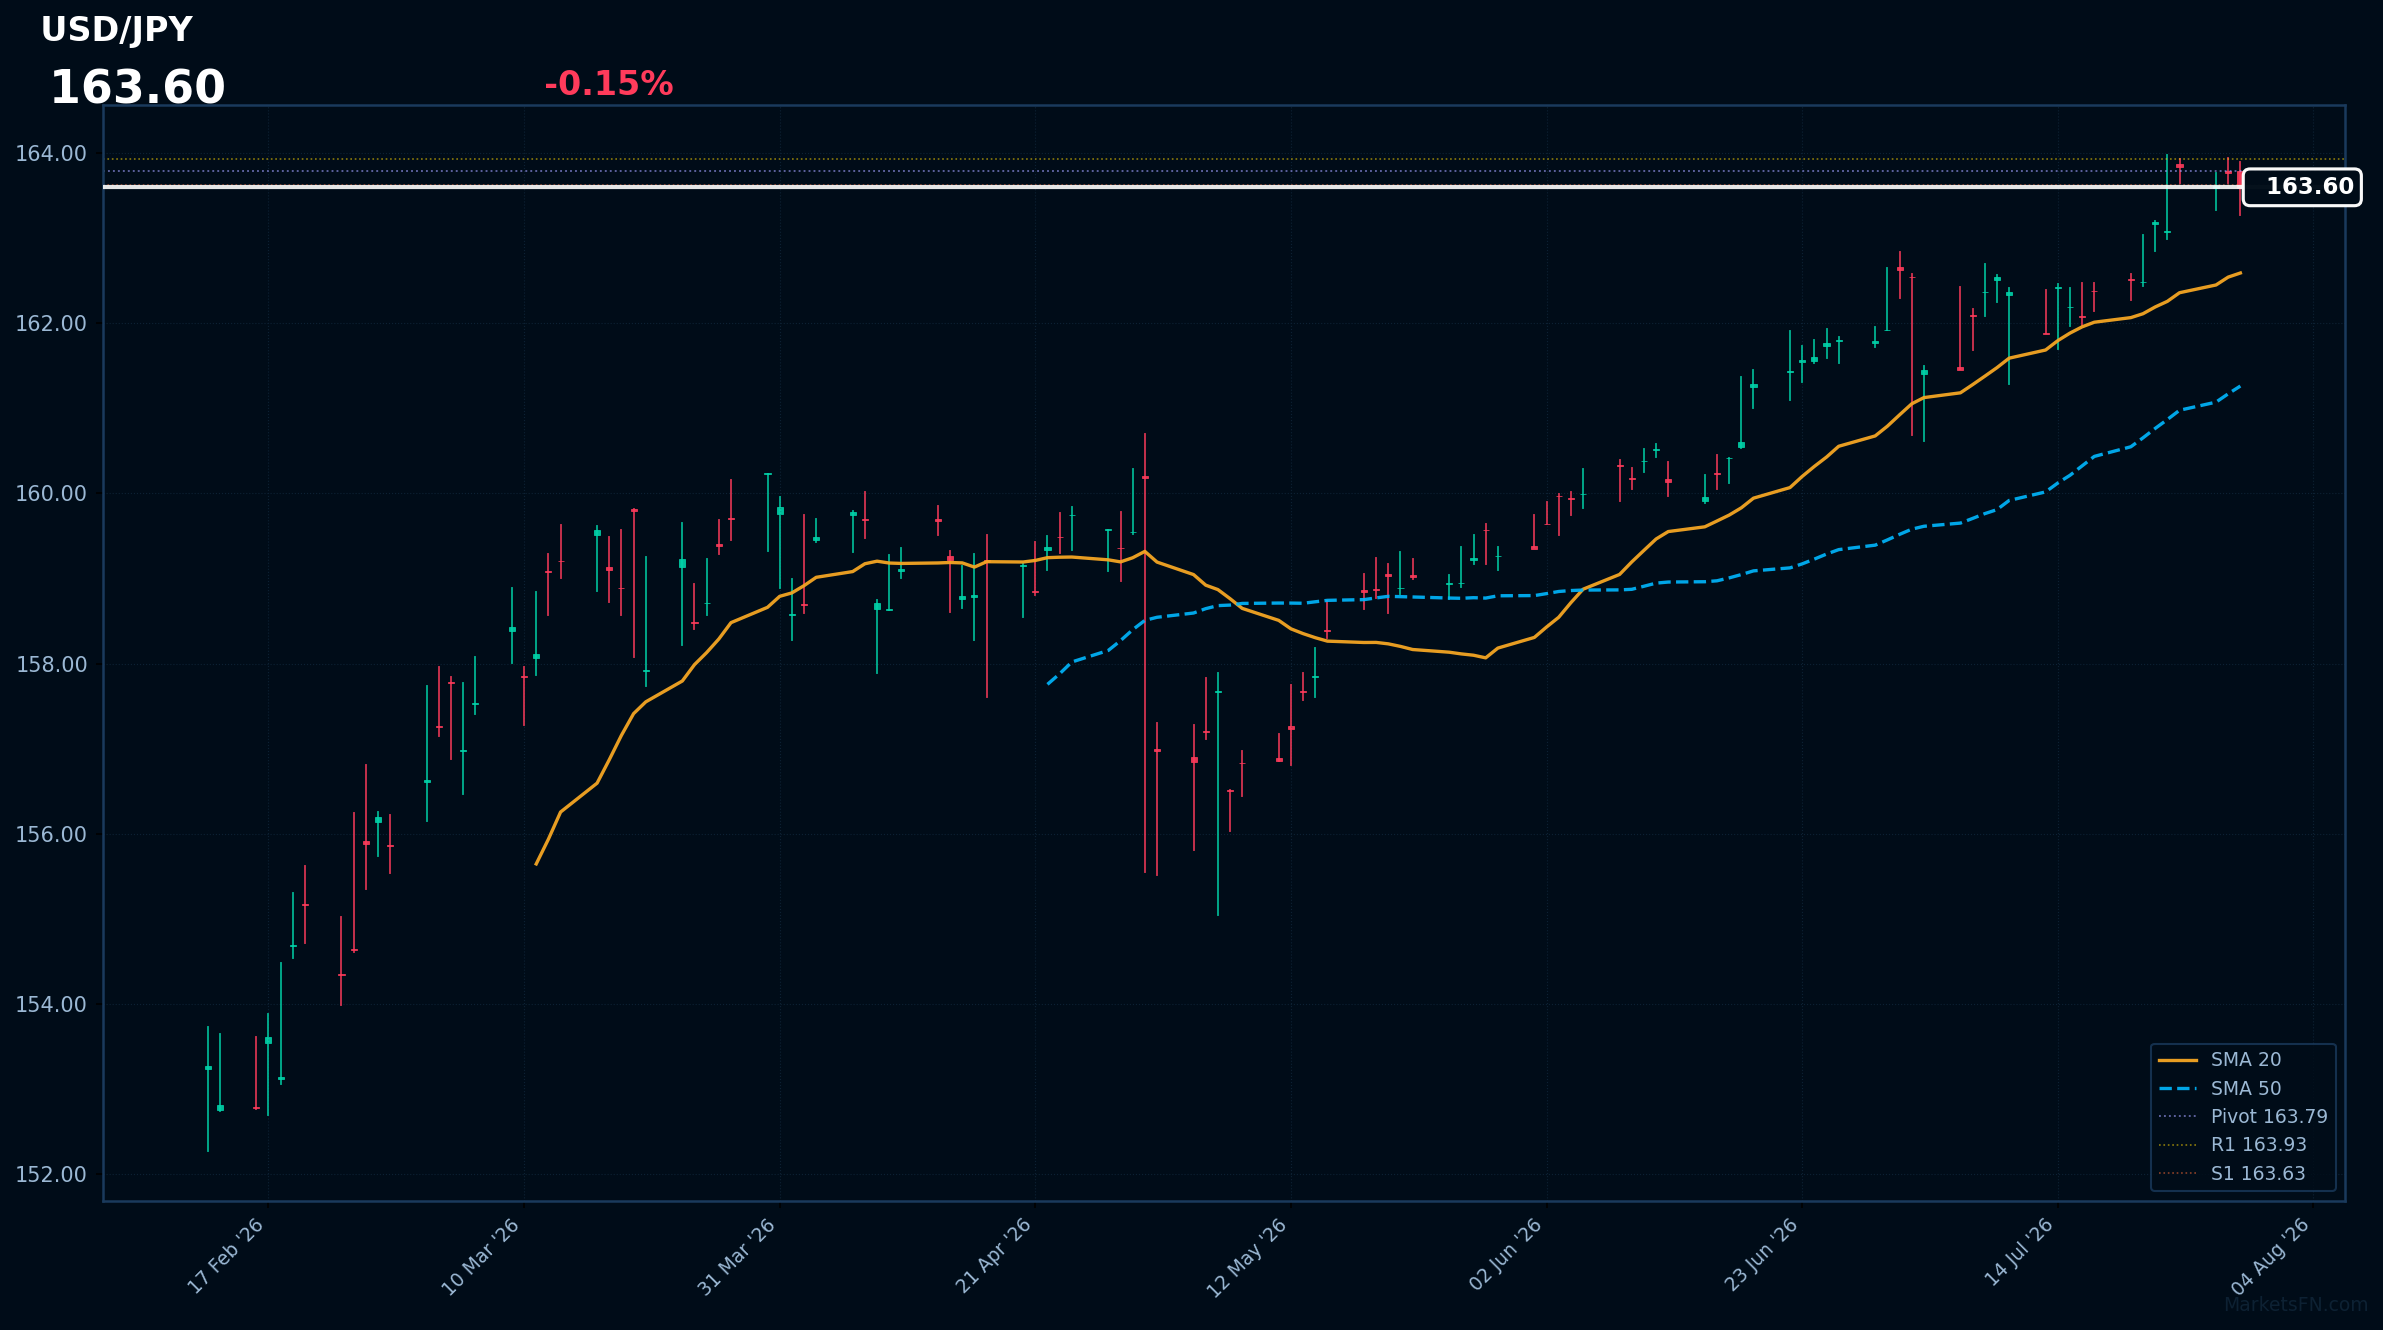Click the 10 Mar '26 date label
This screenshot has width=2383, height=1330.
[481, 1257]
